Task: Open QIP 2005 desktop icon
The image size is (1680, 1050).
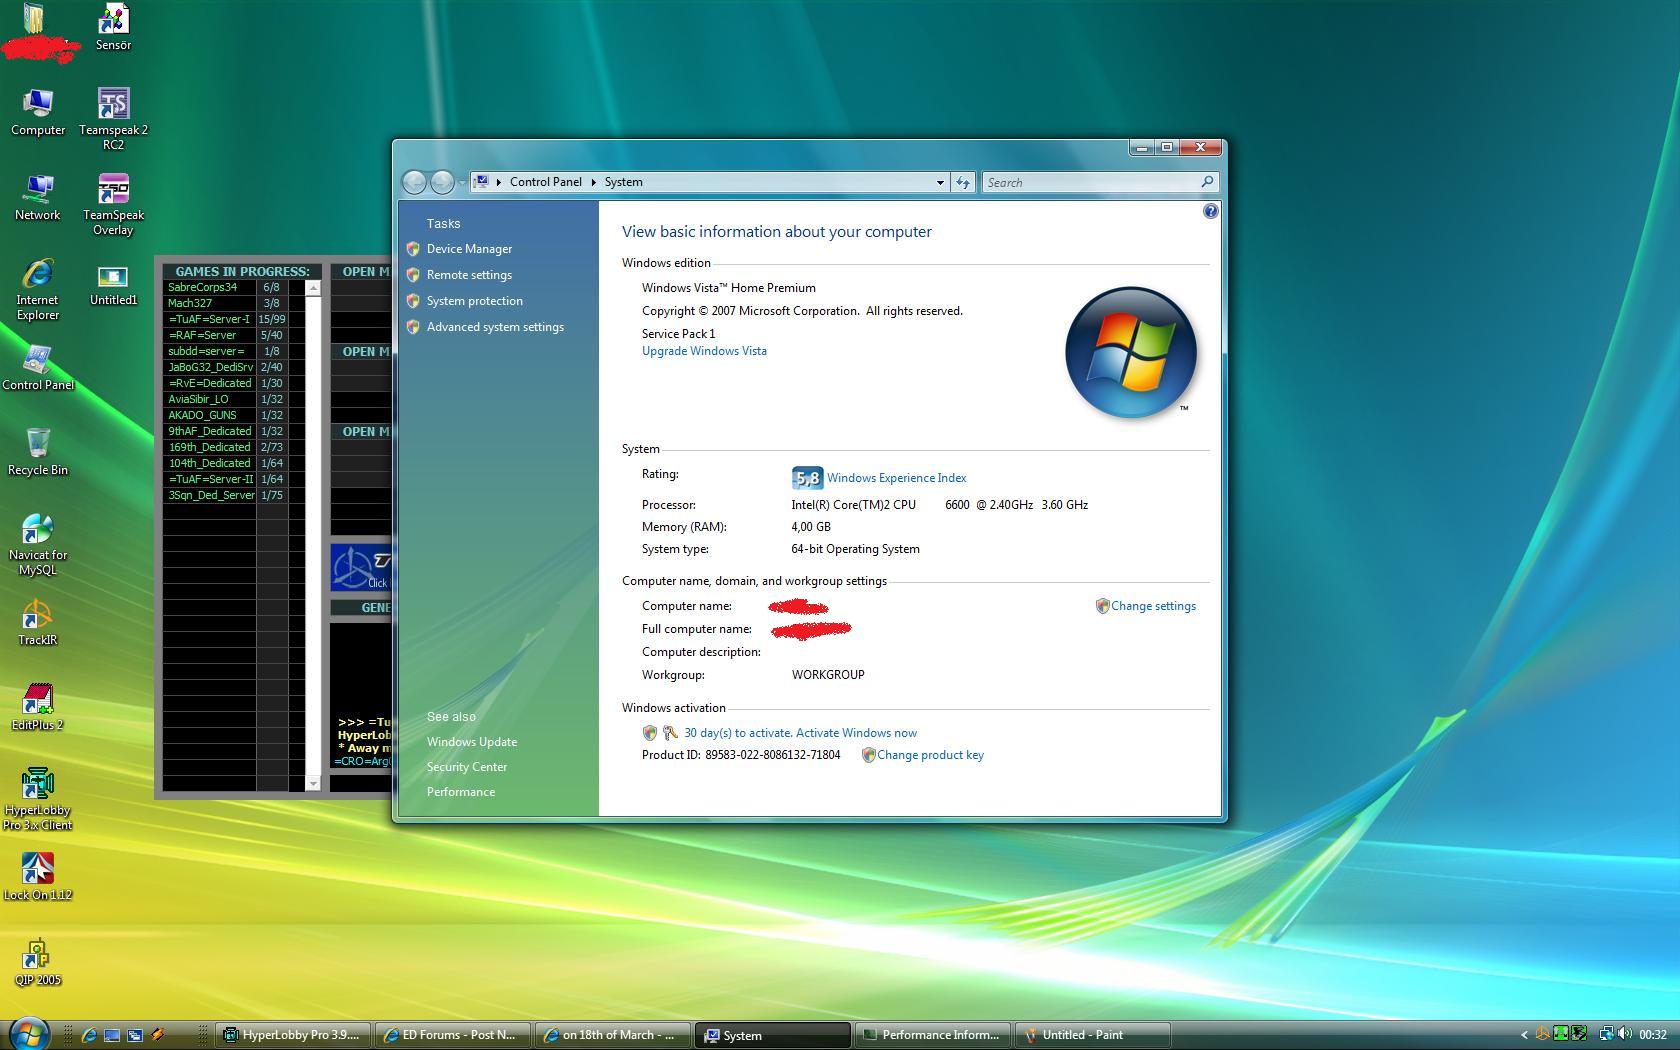Action: tap(38, 962)
